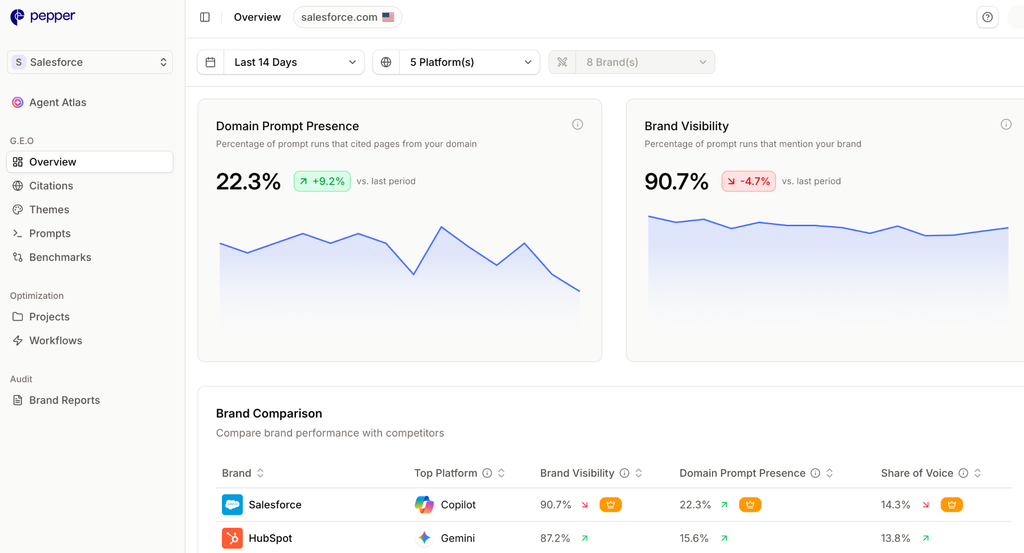
Task: Click the info icon on Domain Prompt Presence card
Action: (x=577, y=124)
